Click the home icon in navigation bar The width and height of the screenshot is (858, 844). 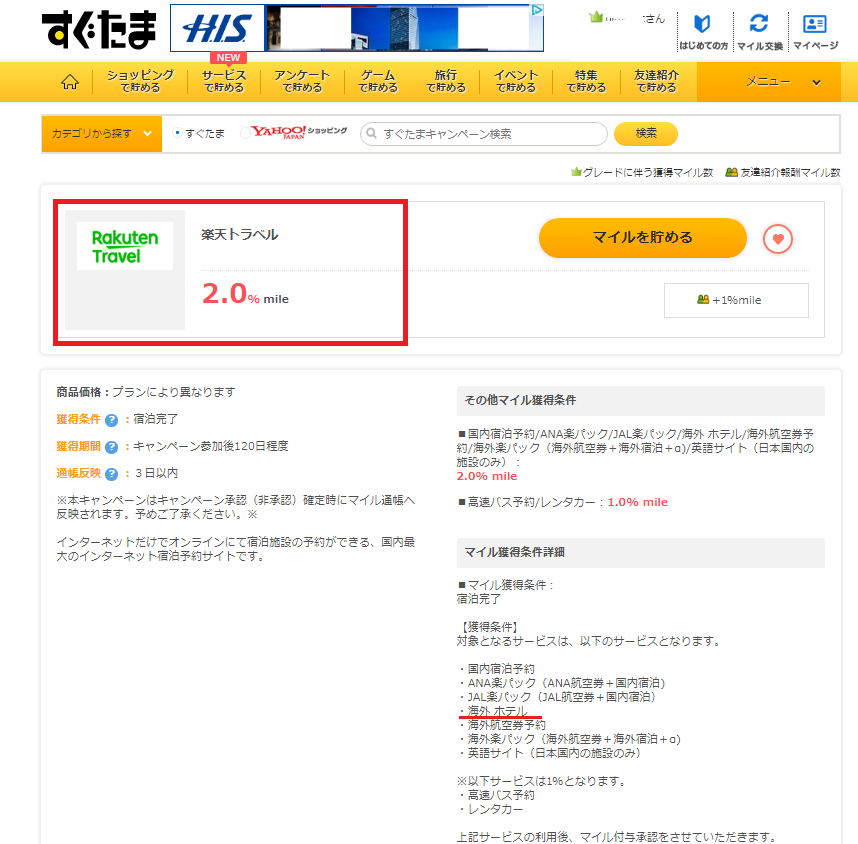(69, 82)
